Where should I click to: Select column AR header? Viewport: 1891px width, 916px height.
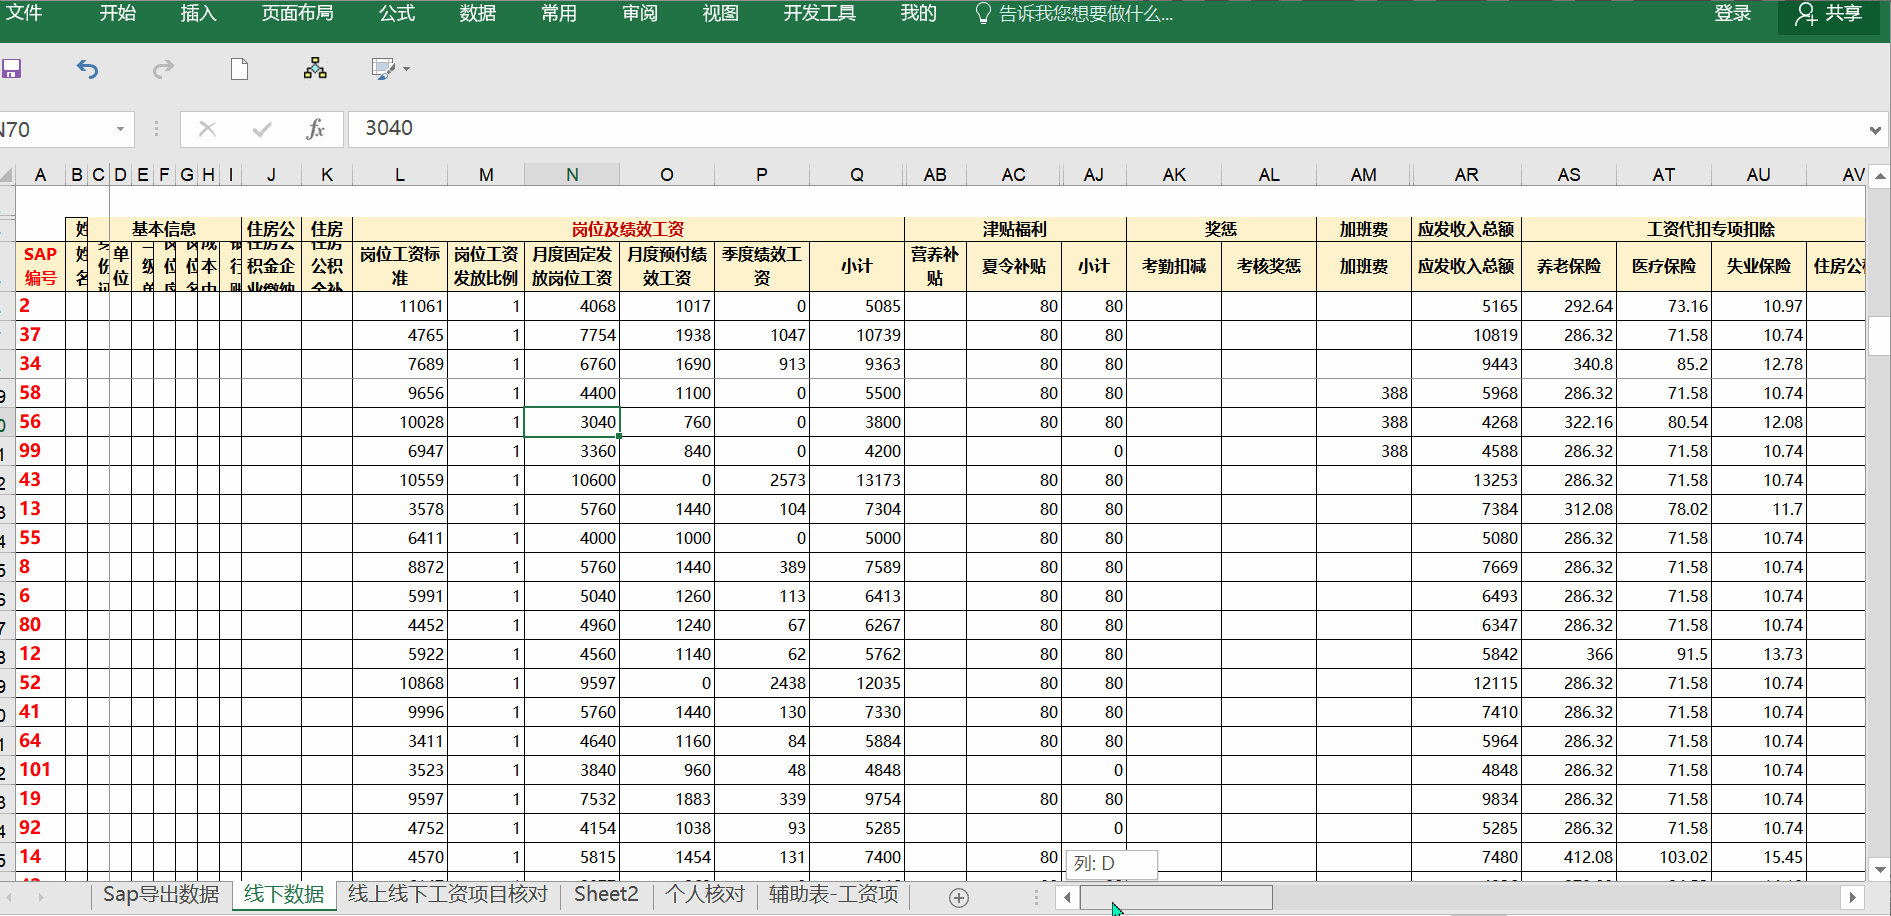(x=1466, y=175)
